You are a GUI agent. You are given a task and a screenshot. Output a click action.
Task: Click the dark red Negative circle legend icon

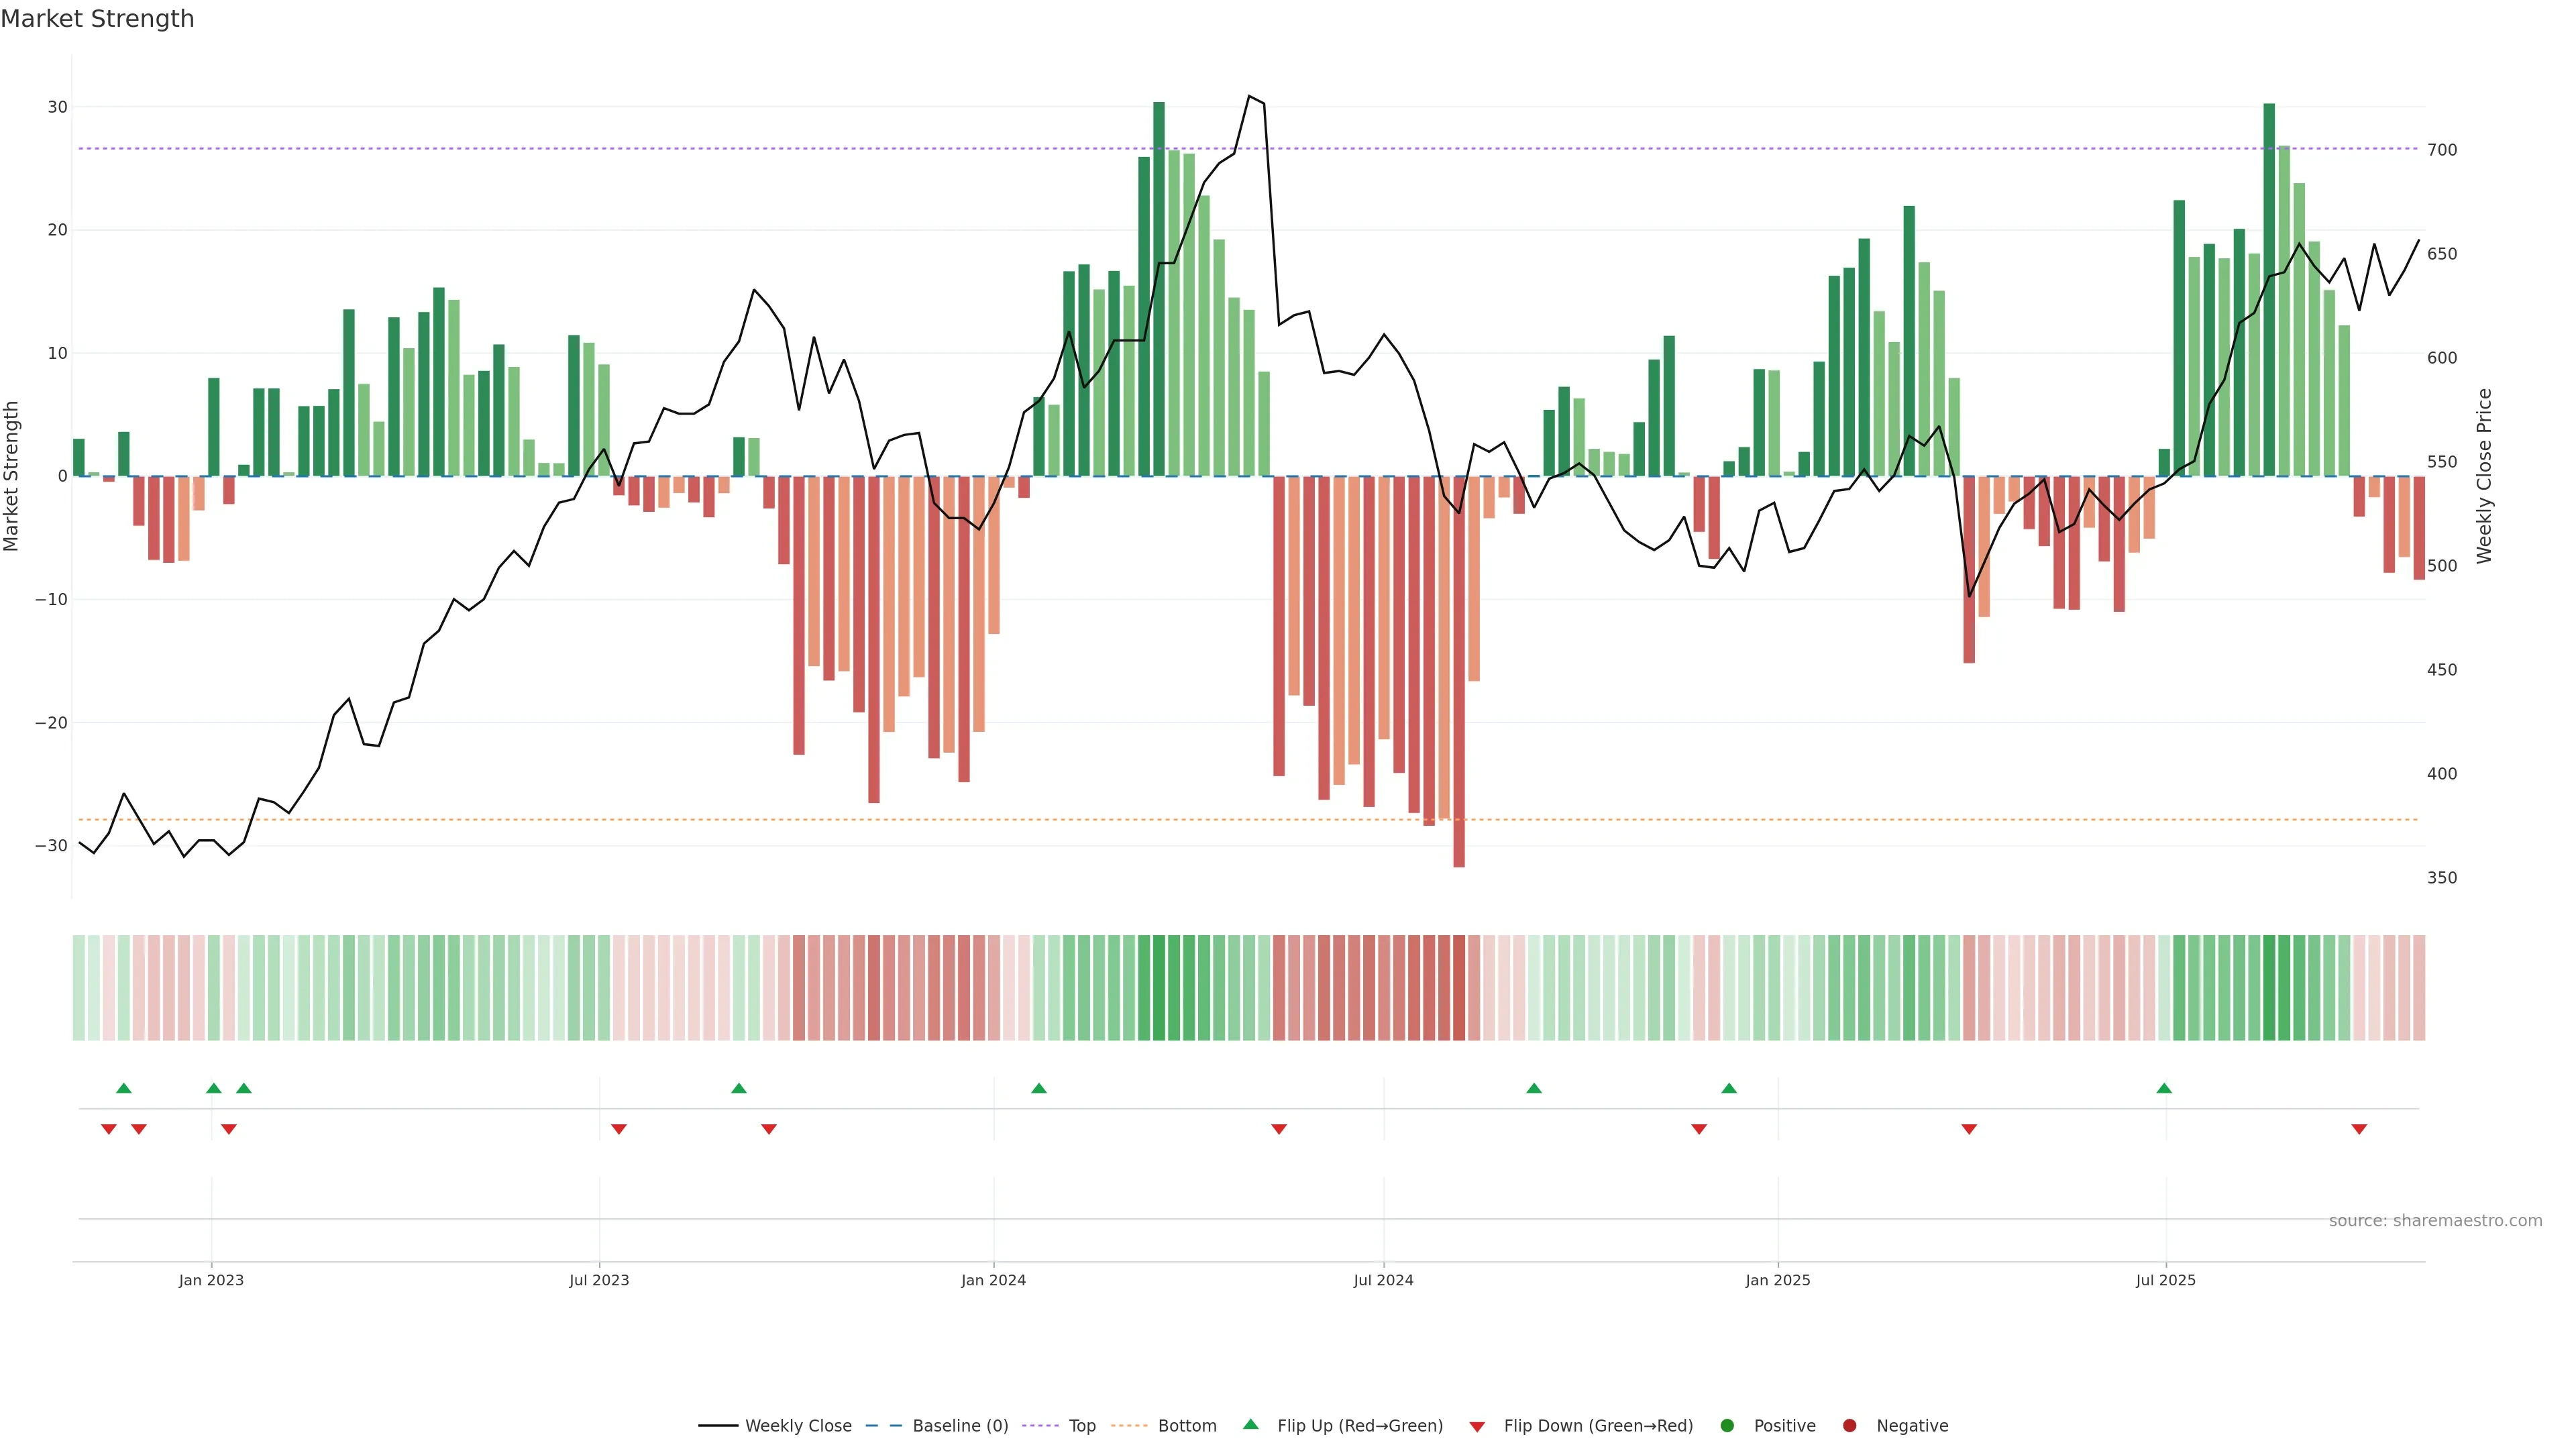[1849, 1425]
